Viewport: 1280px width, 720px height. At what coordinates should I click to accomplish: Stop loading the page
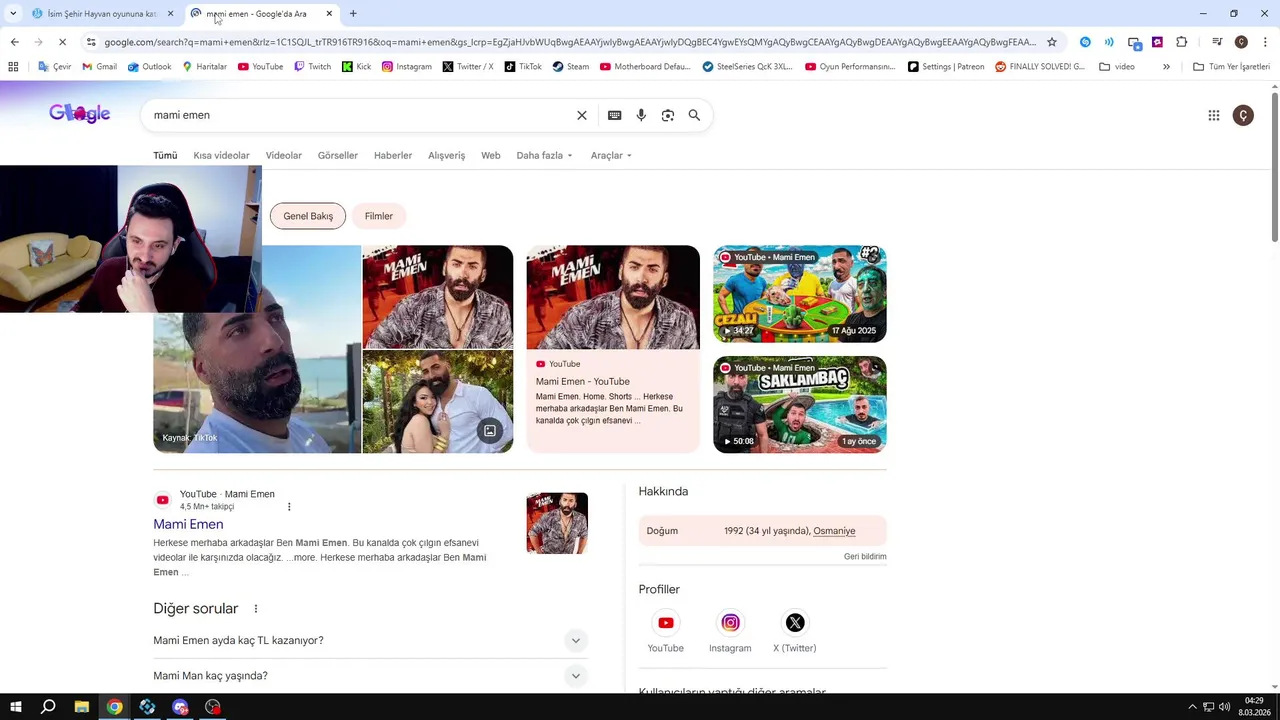pos(62,42)
